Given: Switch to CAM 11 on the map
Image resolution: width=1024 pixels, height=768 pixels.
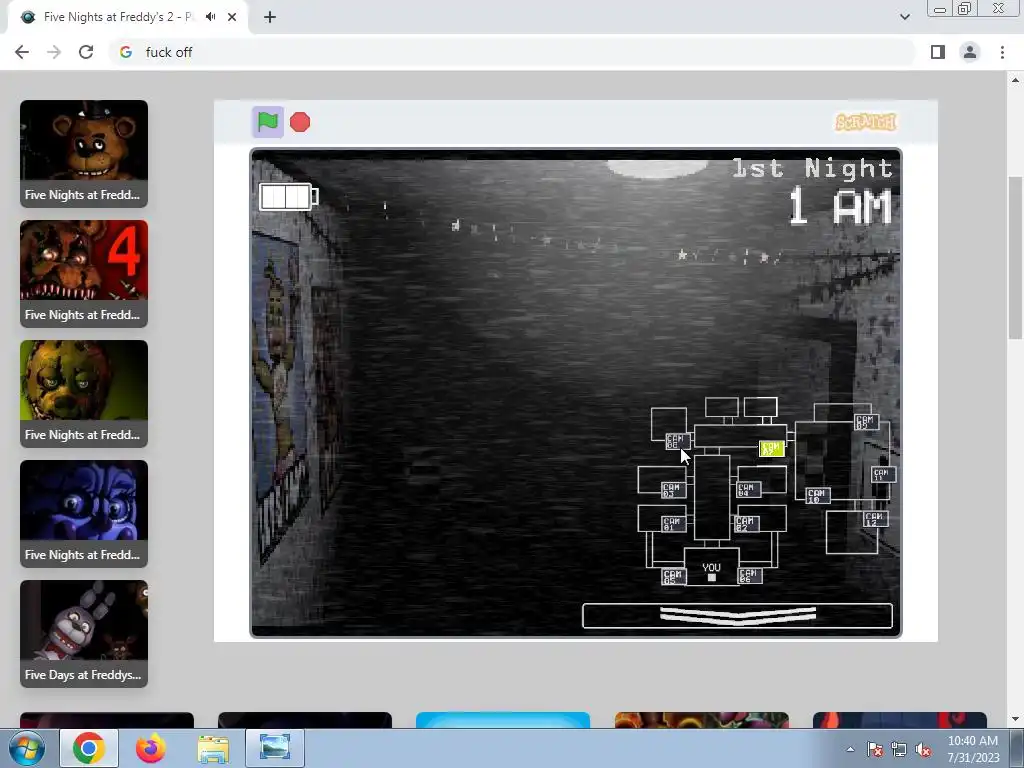Looking at the screenshot, I should pos(884,475).
